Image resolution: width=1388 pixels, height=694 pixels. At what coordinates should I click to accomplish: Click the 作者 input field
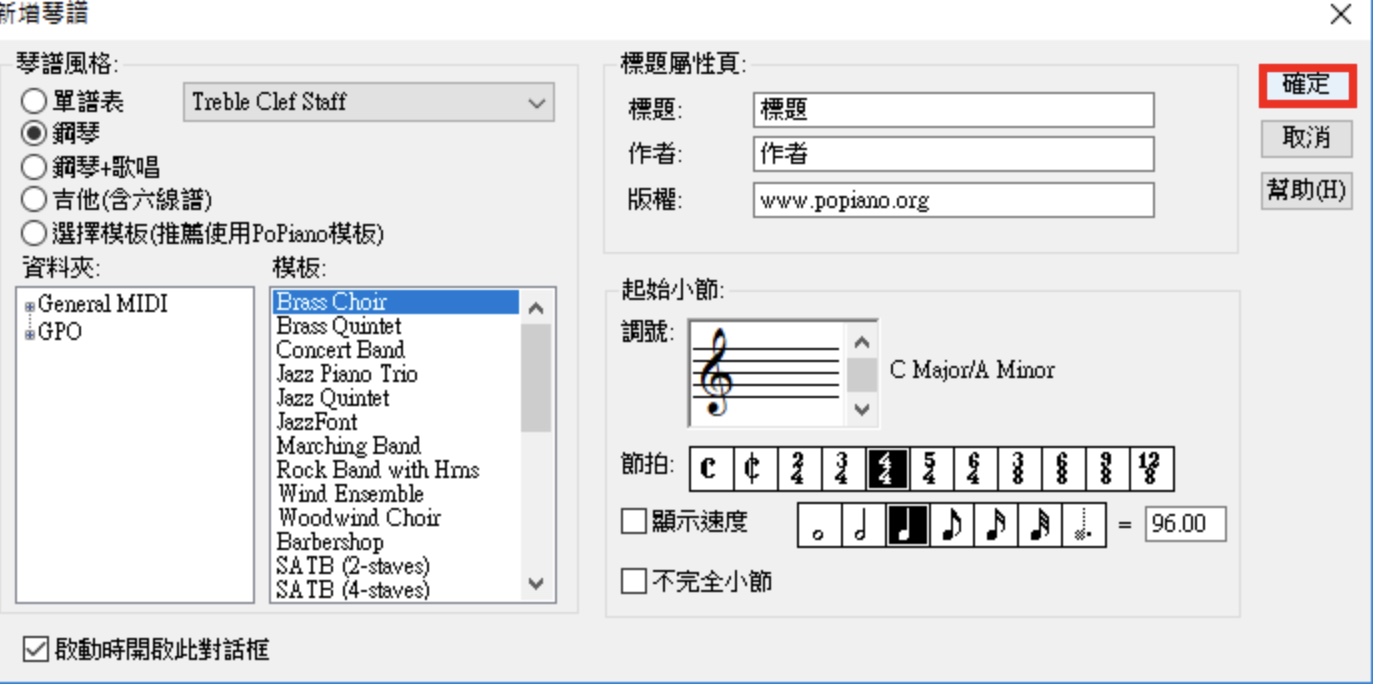954,154
